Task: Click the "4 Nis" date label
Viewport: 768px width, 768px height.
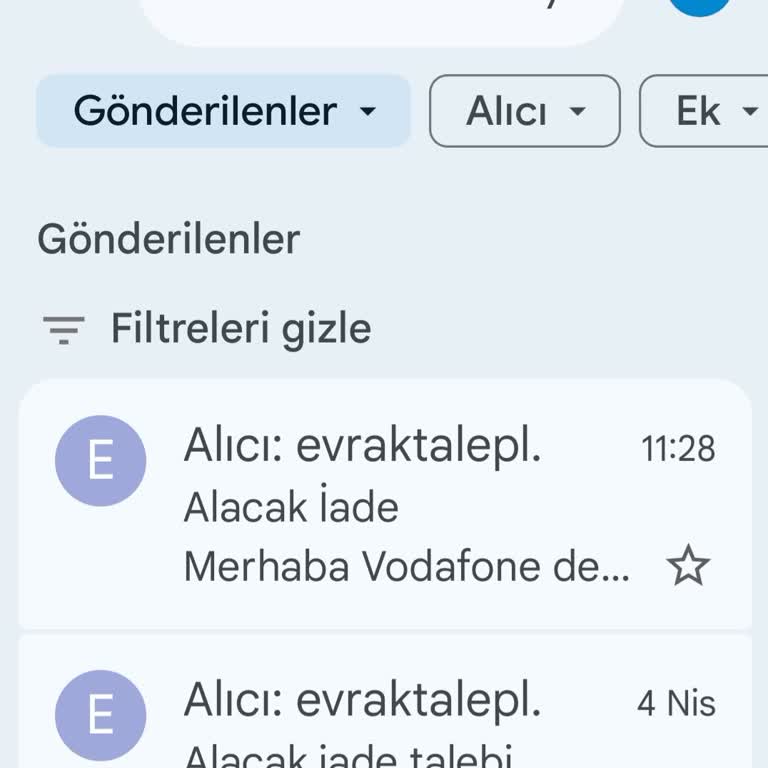Action: pyautogui.click(x=676, y=704)
